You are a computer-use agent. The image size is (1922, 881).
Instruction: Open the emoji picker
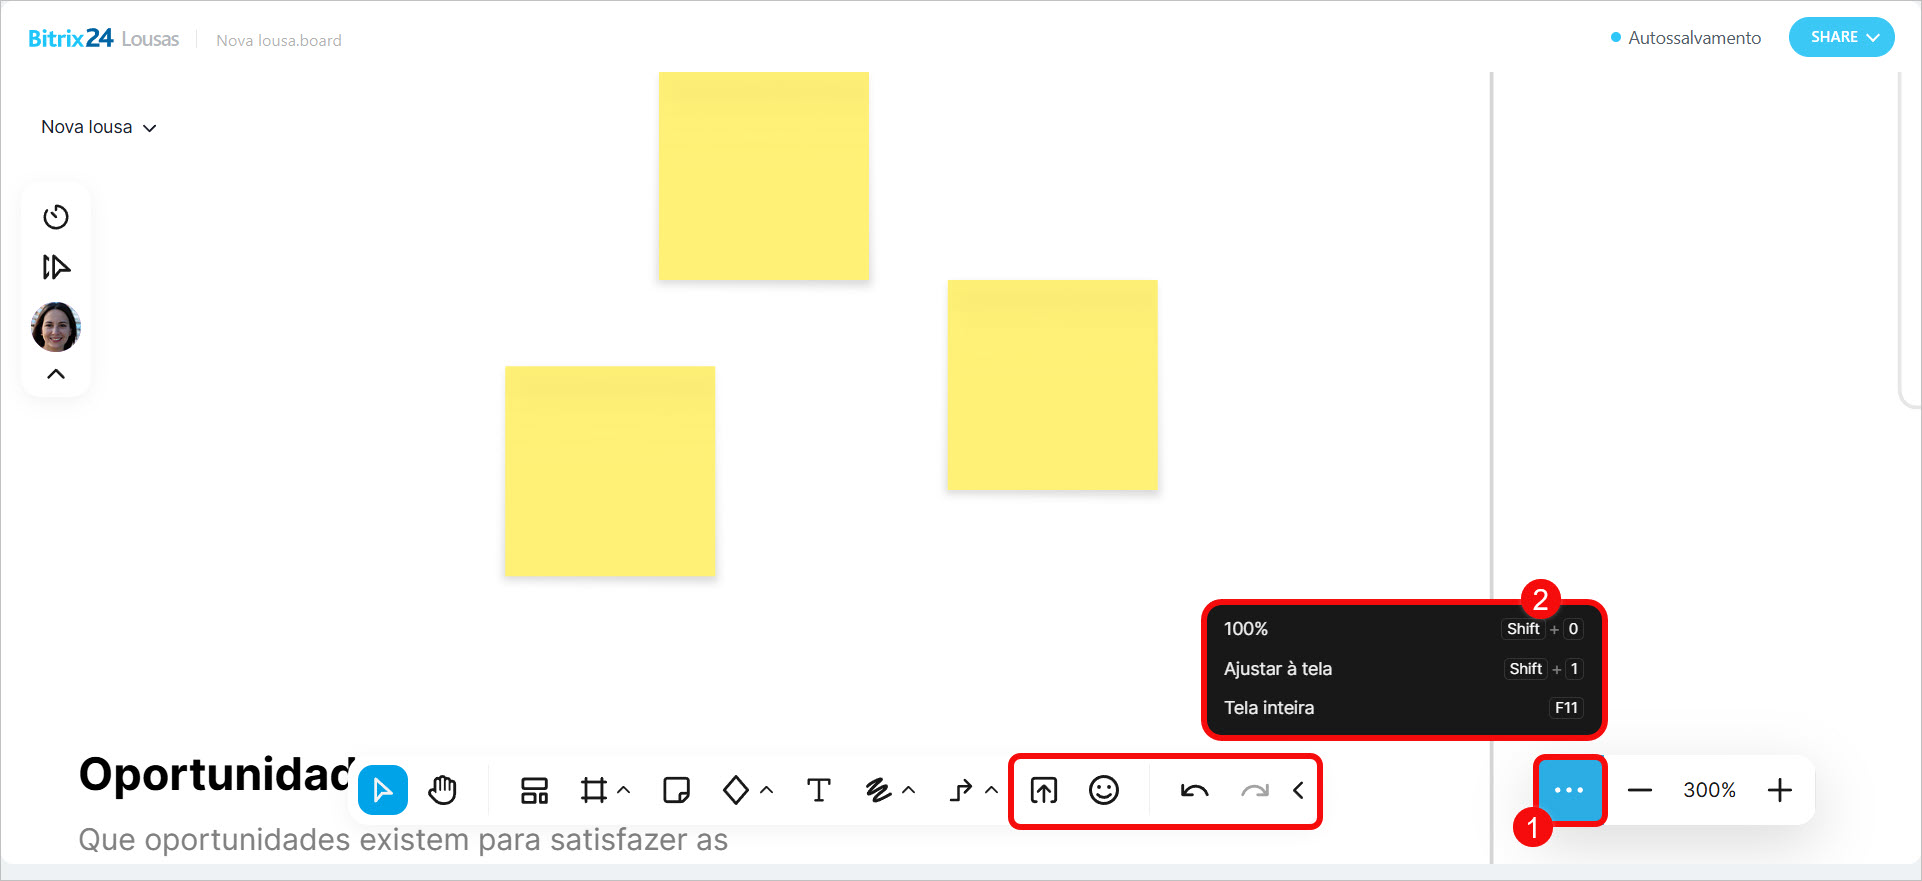pyautogui.click(x=1103, y=791)
